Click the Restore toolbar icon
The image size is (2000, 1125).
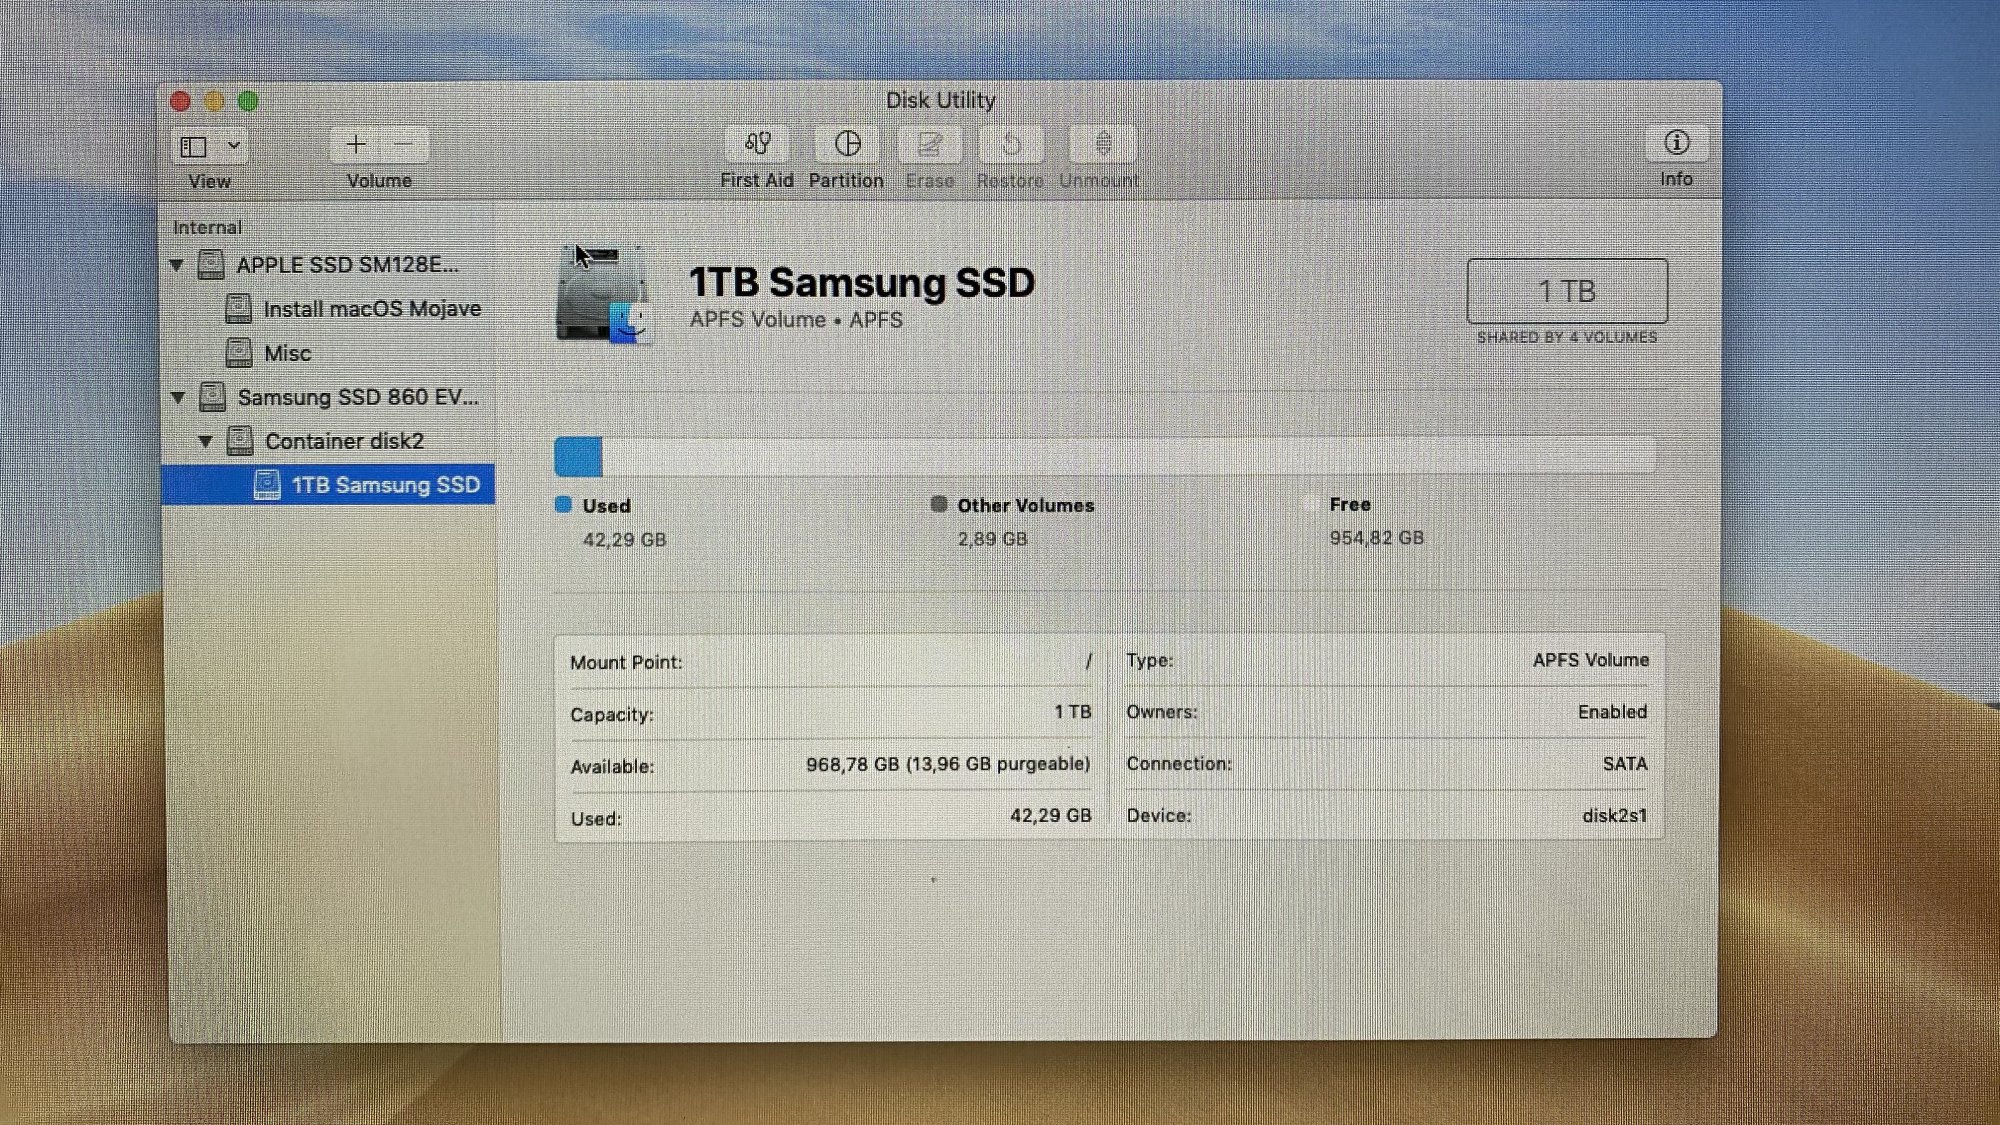(1011, 144)
